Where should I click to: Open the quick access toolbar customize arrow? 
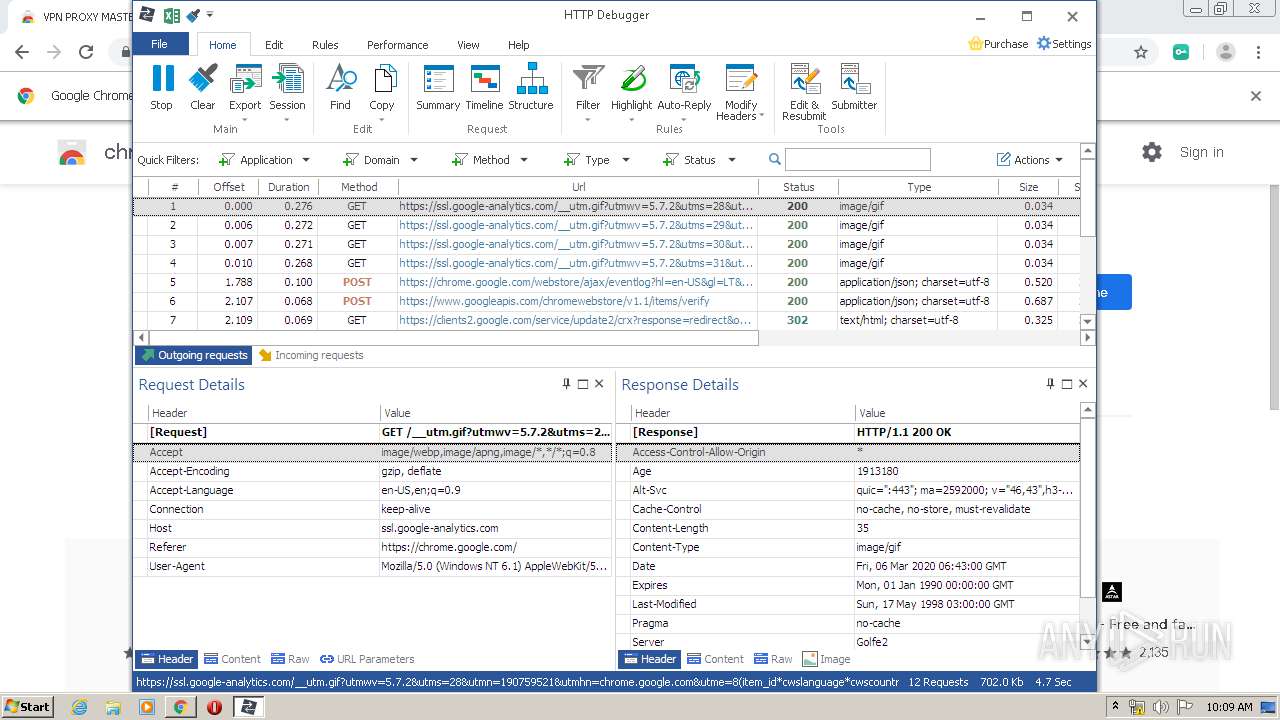pyautogui.click(x=210, y=15)
